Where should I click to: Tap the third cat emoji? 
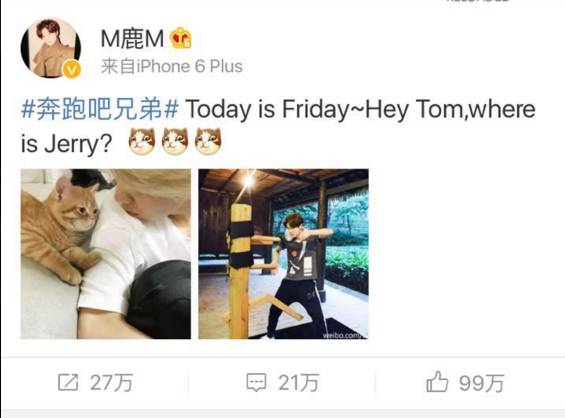(x=208, y=141)
